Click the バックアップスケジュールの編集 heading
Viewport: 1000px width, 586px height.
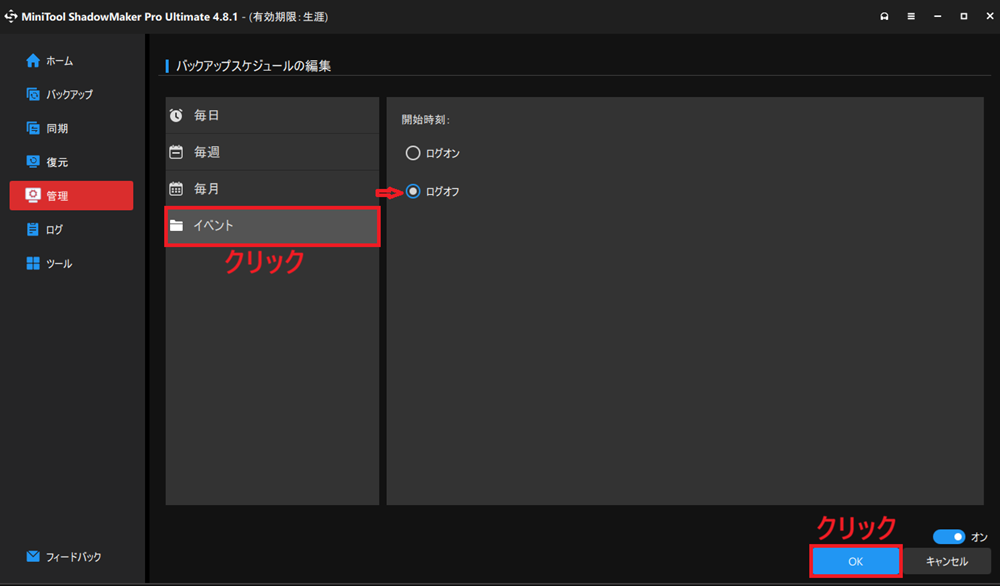253,66
